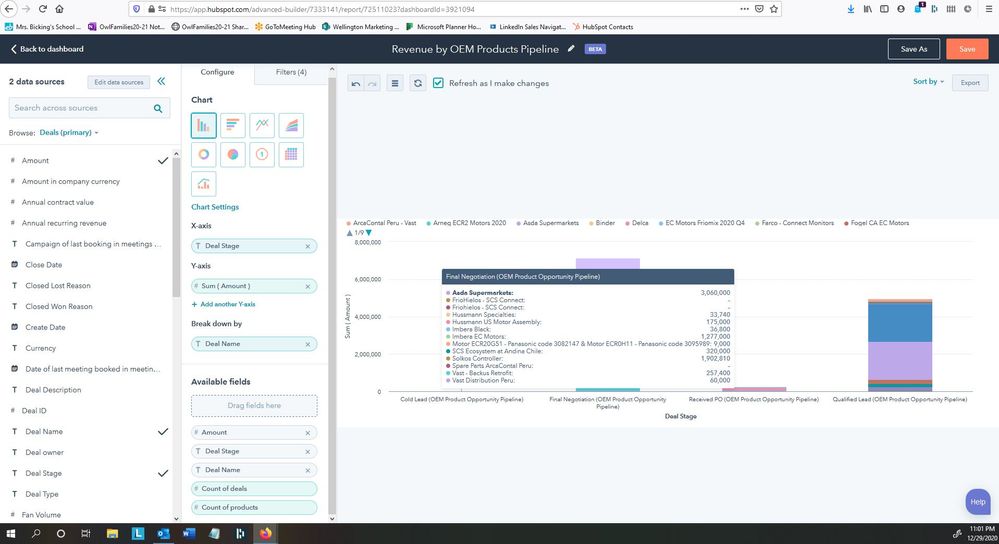Select the Close Date property
999x544 pixels.
pyautogui.click(x=43, y=264)
